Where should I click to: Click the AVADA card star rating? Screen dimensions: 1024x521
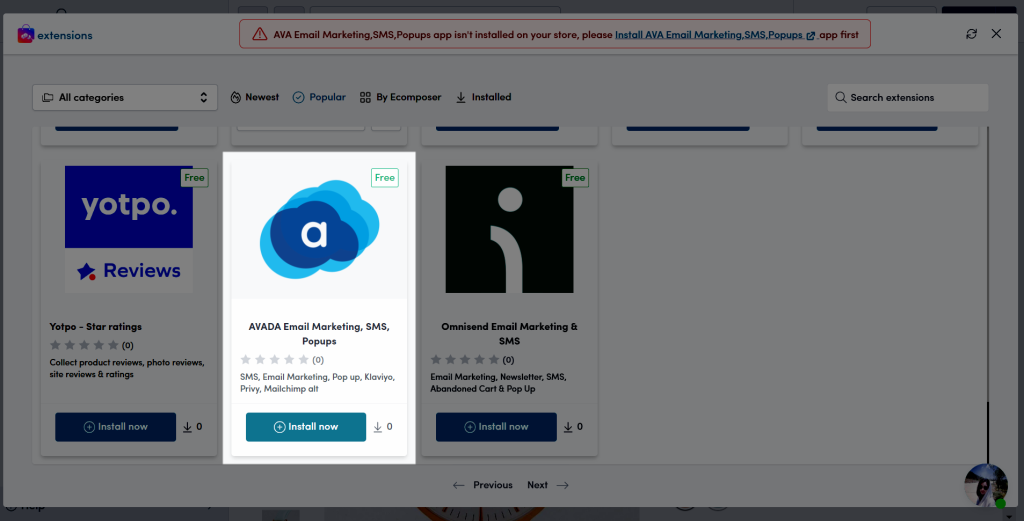pos(275,360)
